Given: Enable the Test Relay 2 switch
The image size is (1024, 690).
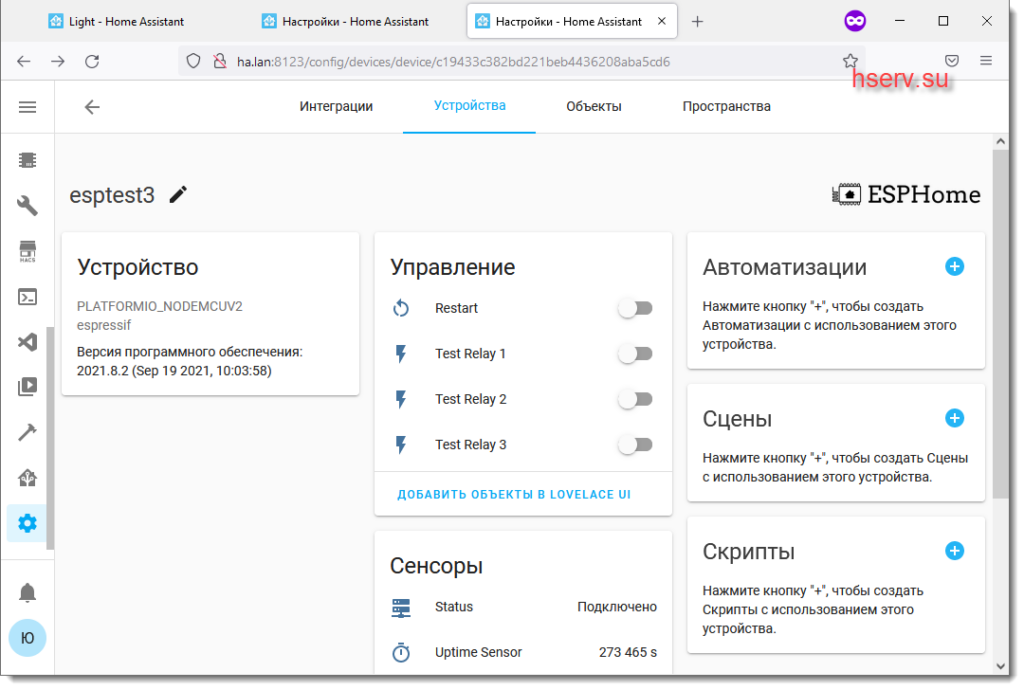Looking at the screenshot, I should coord(634,399).
